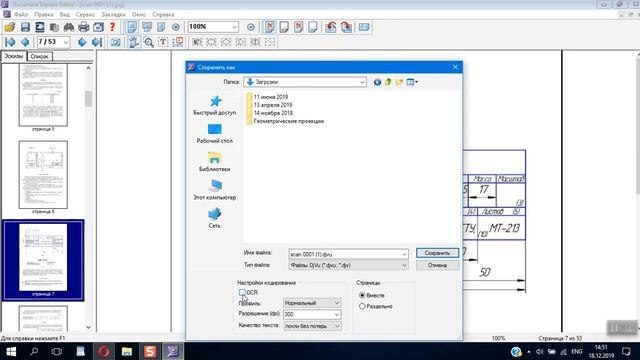Select the Вместе pages radio button
Viewport: 640px width, 360px height.
362,295
